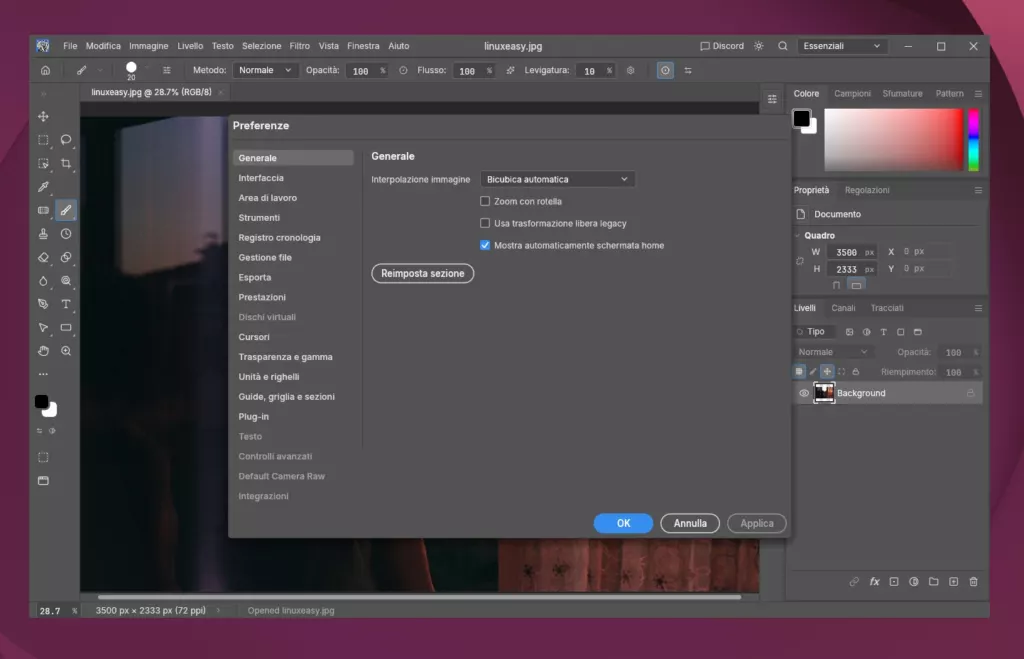Open layer blend mode Normale dropdown
Image resolution: width=1024 pixels, height=659 pixels.
(833, 352)
